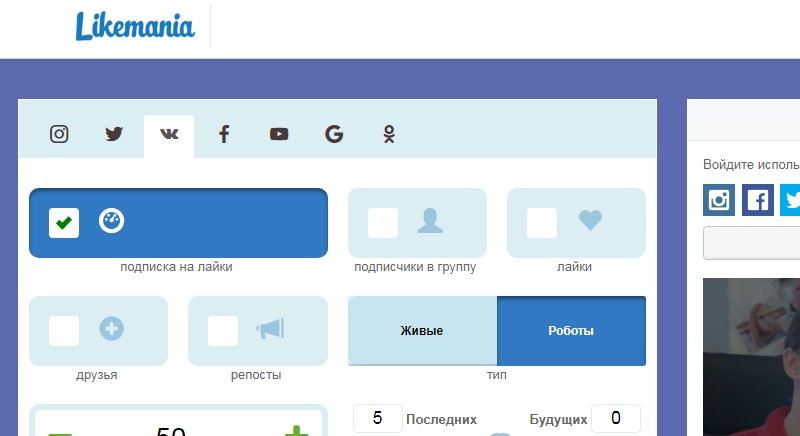800x436 pixels.
Task: Click the person icon for подписчики в группу
Action: coord(430,221)
